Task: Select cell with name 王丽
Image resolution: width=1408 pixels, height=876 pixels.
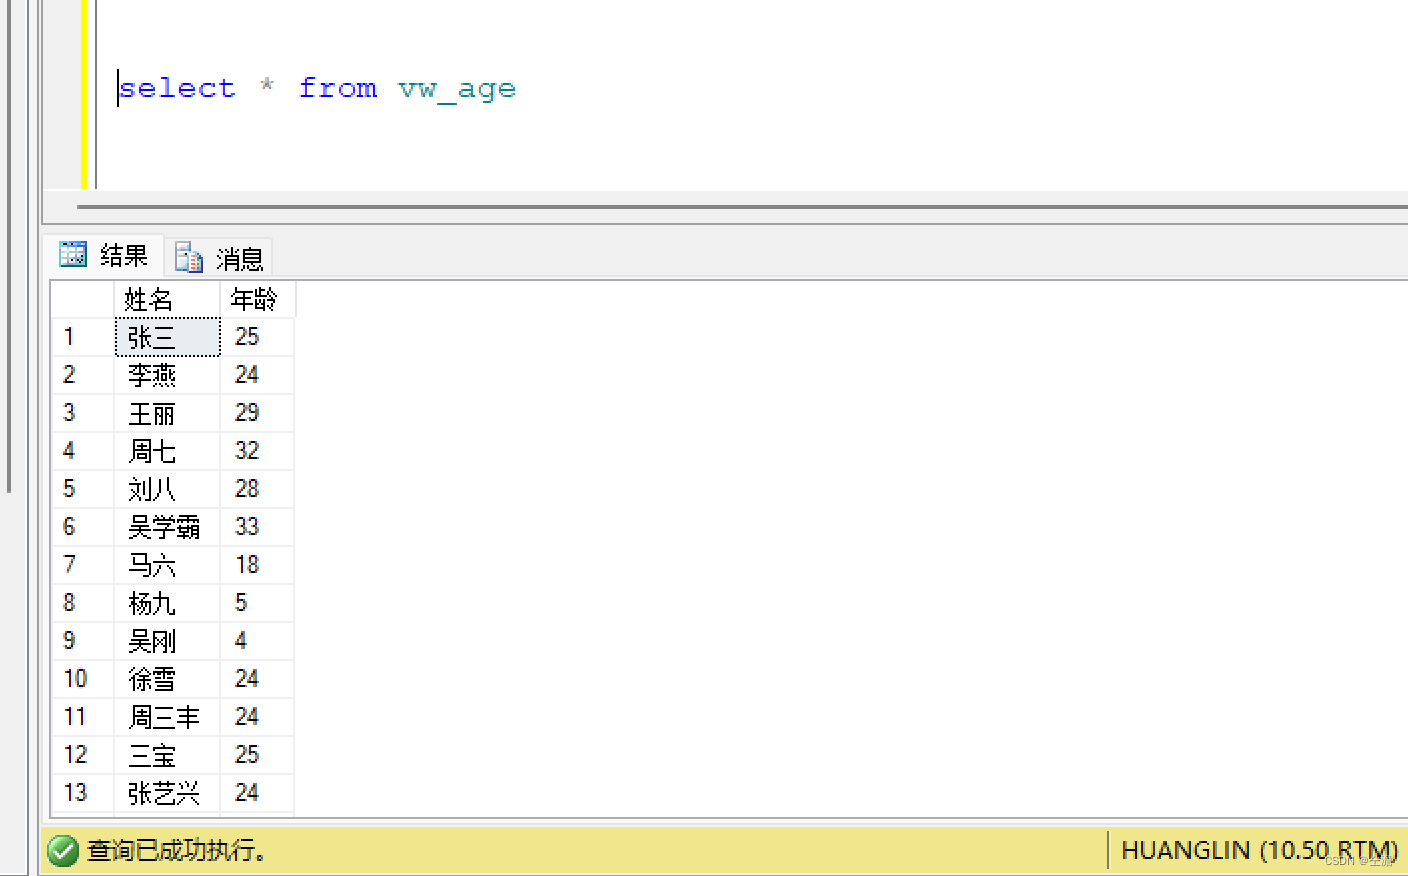Action: click(167, 413)
